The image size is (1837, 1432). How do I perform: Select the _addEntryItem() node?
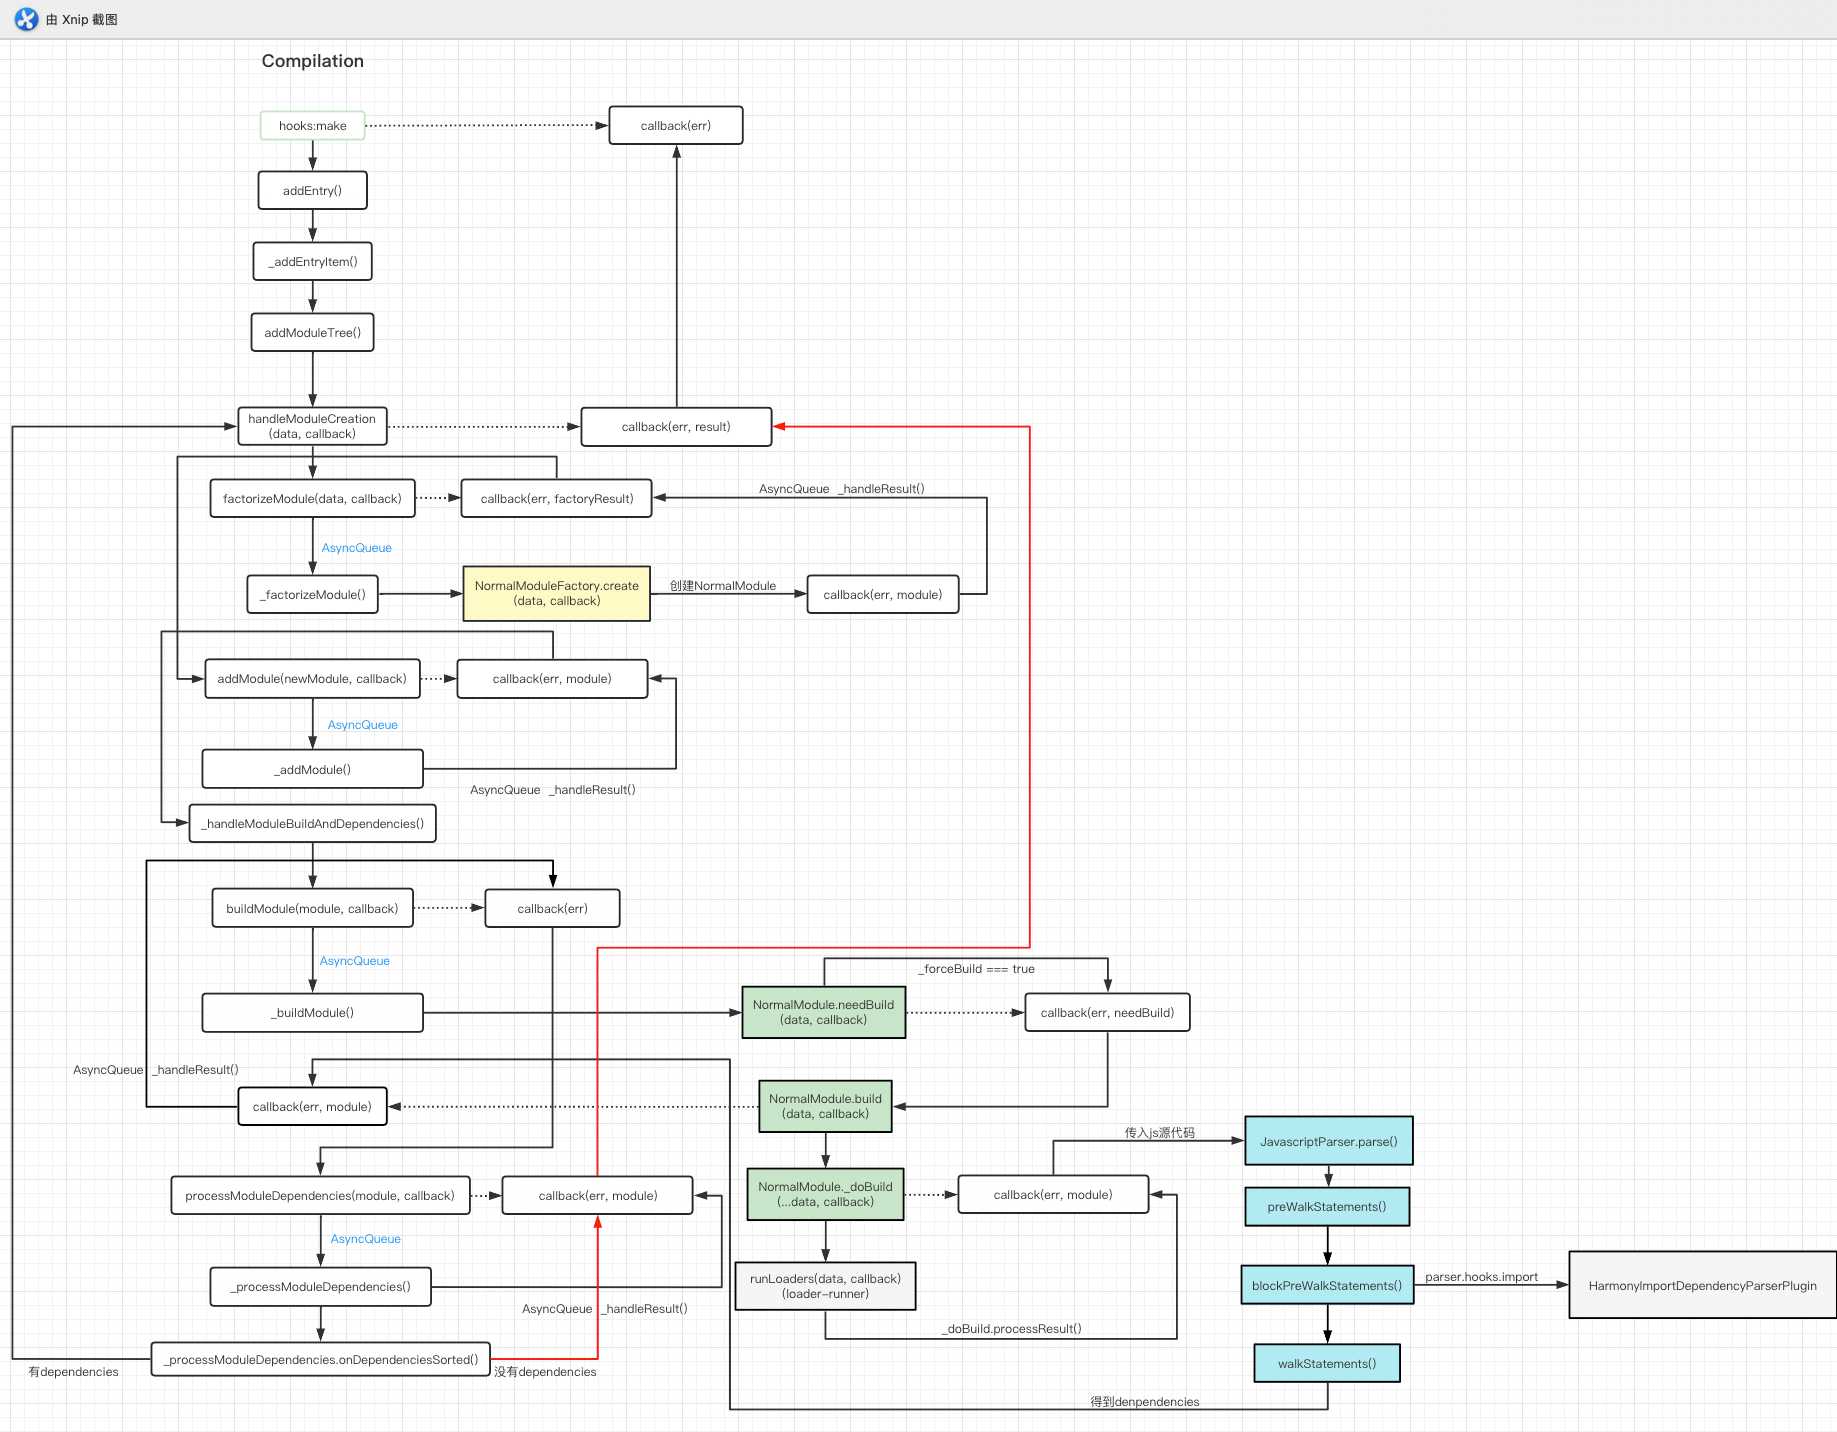pyautogui.click(x=312, y=261)
